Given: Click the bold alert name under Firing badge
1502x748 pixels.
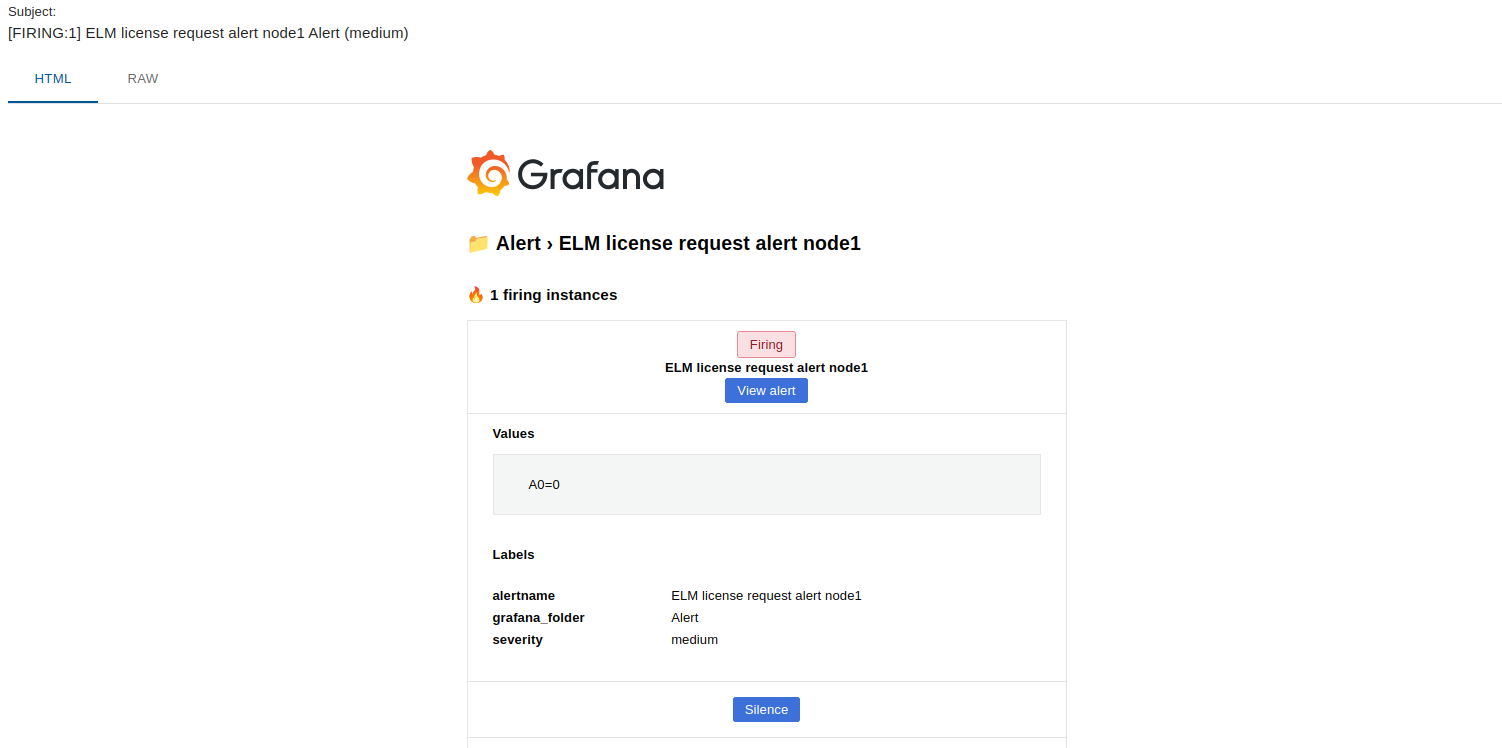Looking at the screenshot, I should [766, 368].
